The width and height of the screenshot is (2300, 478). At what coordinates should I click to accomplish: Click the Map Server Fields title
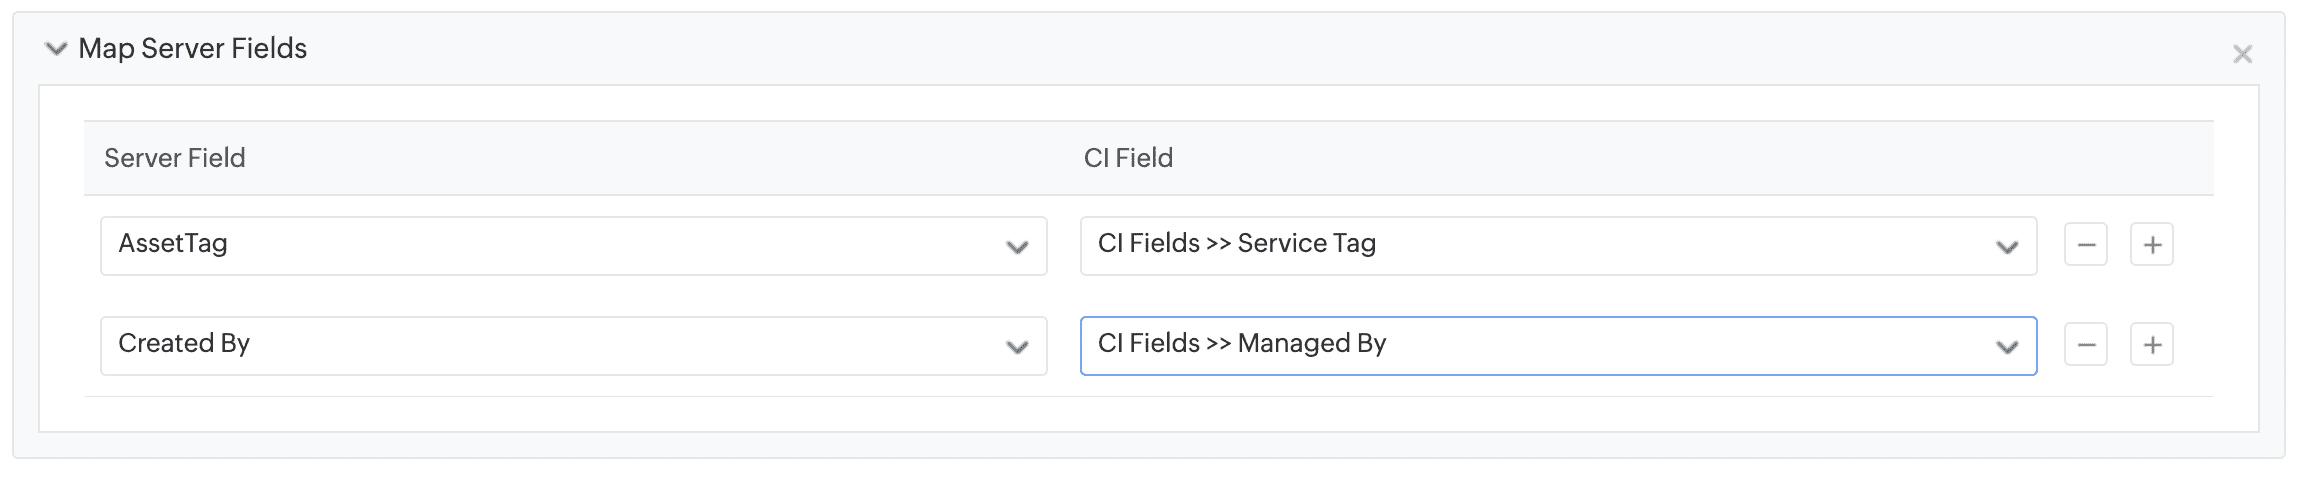192,49
